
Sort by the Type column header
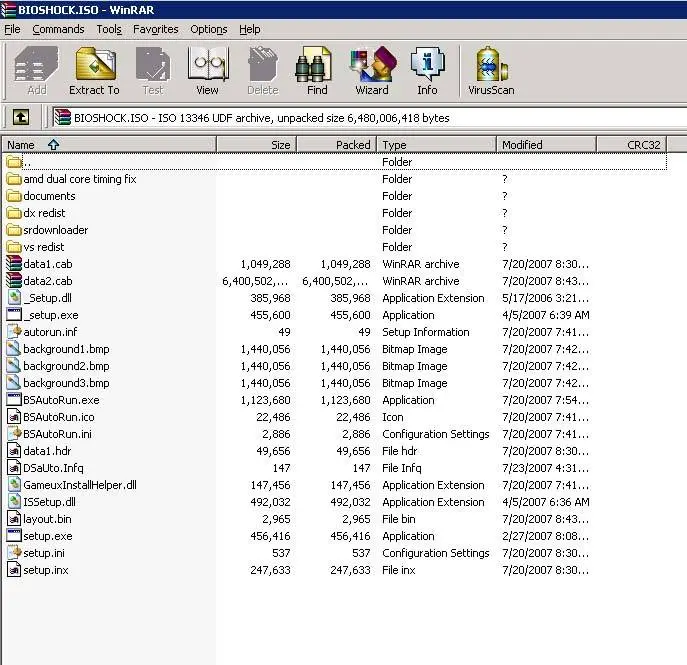coord(437,145)
